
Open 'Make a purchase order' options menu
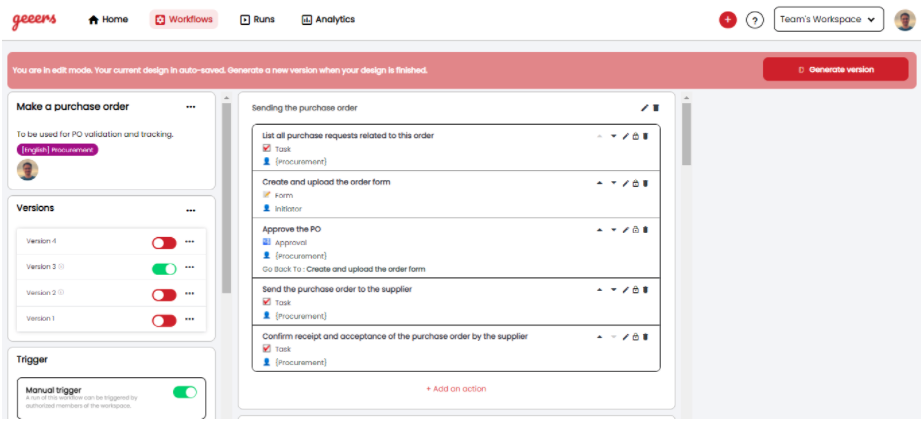click(190, 106)
